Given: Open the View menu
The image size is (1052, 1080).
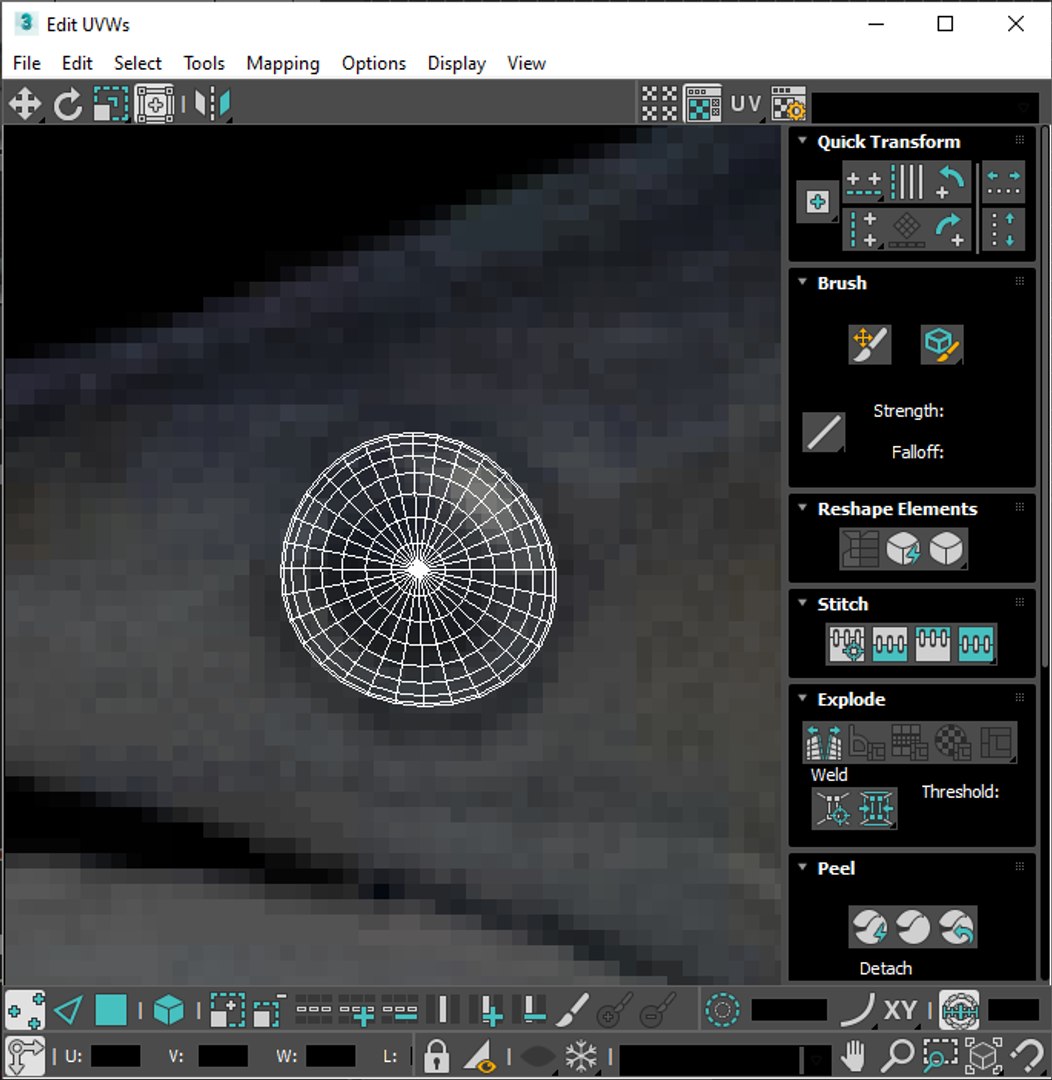Looking at the screenshot, I should 526,63.
